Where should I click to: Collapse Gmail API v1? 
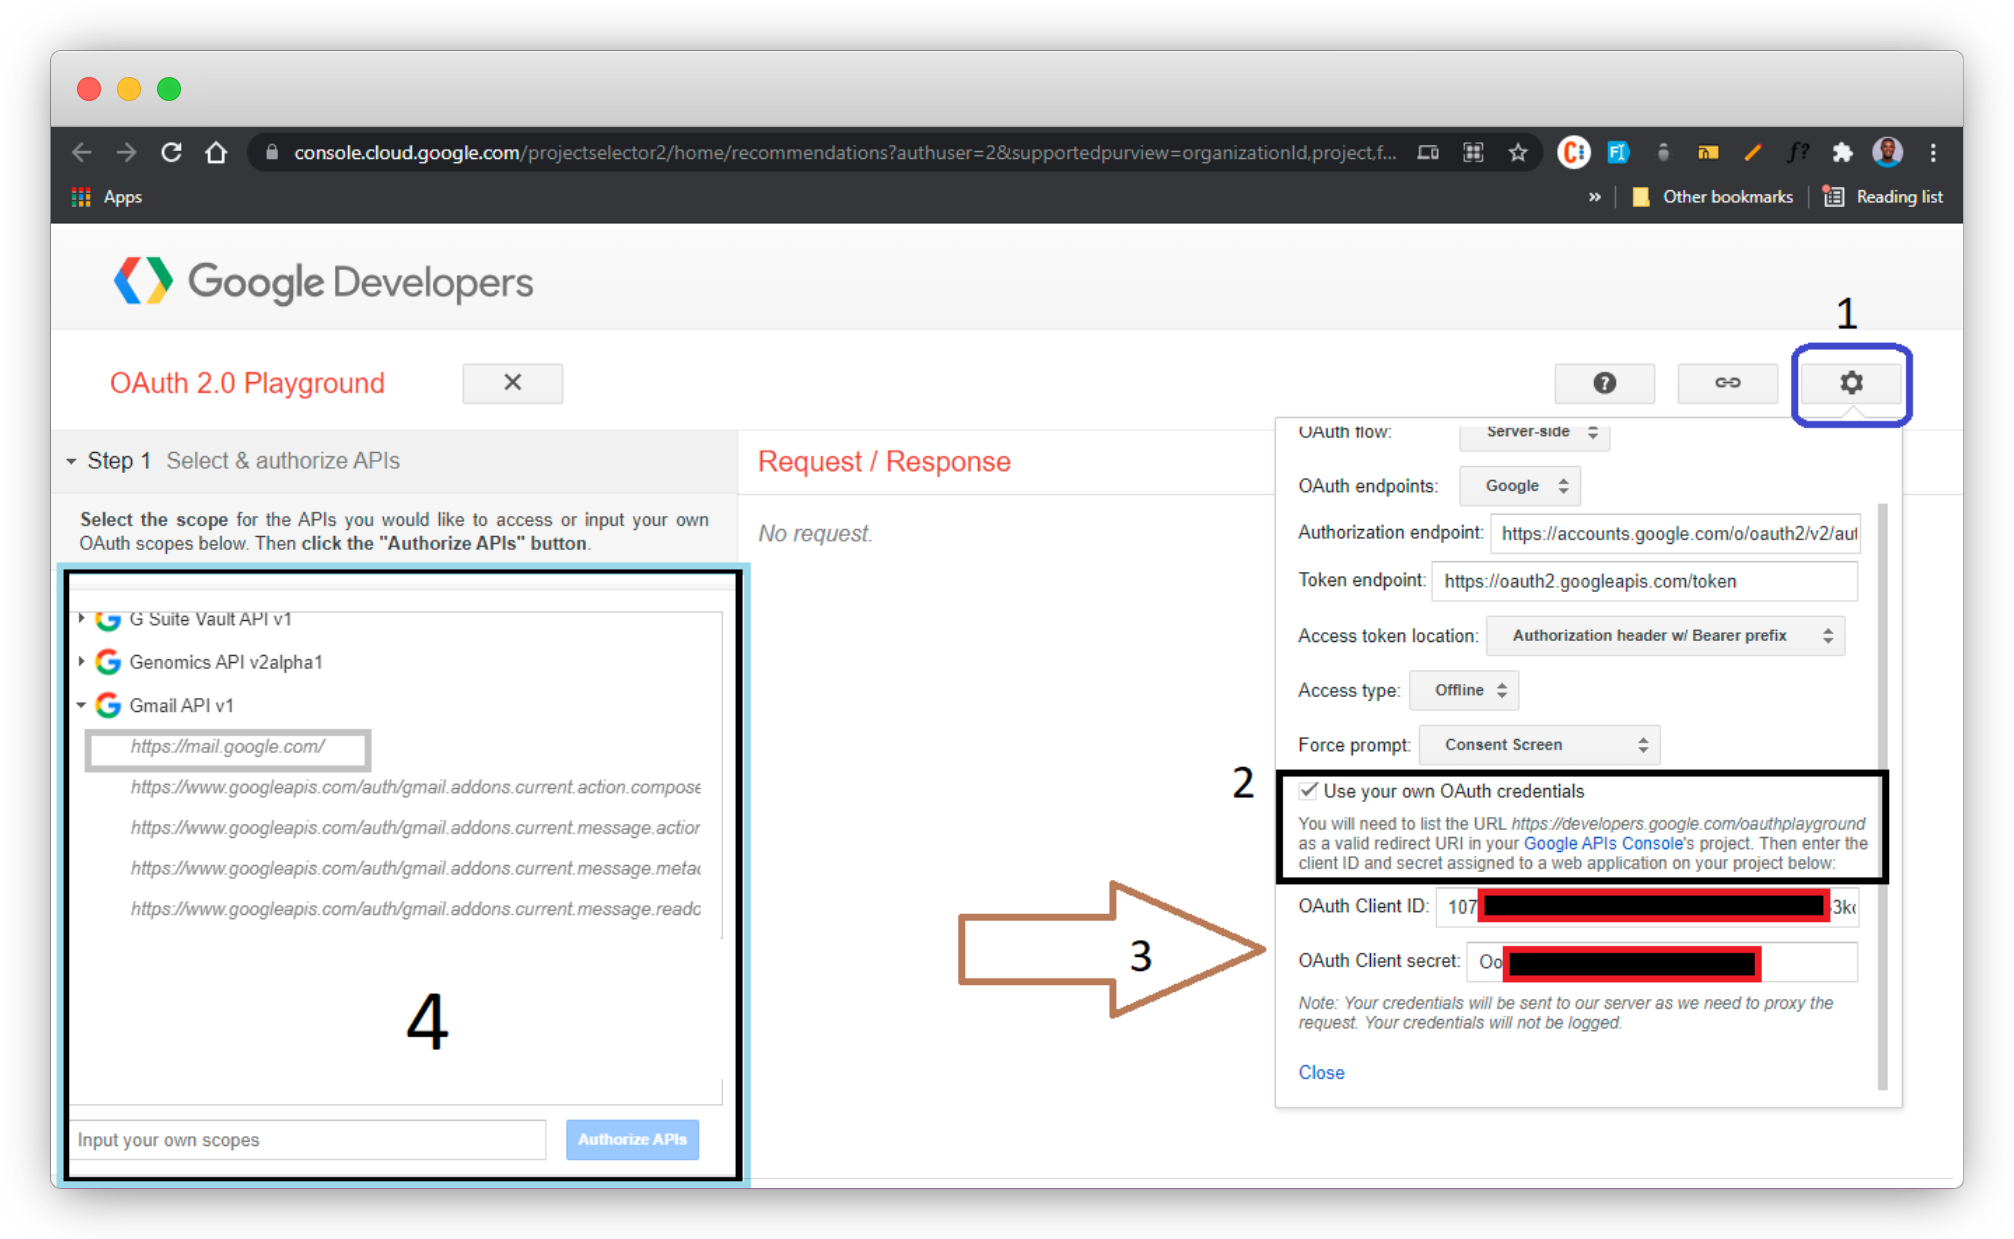point(82,706)
